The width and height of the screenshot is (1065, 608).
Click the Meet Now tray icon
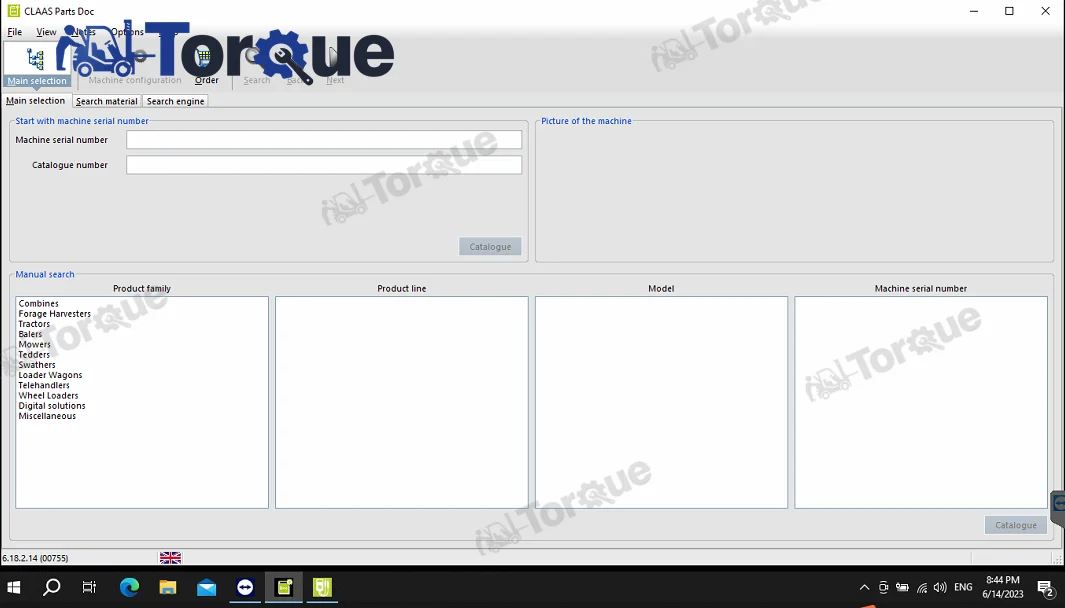click(x=883, y=588)
